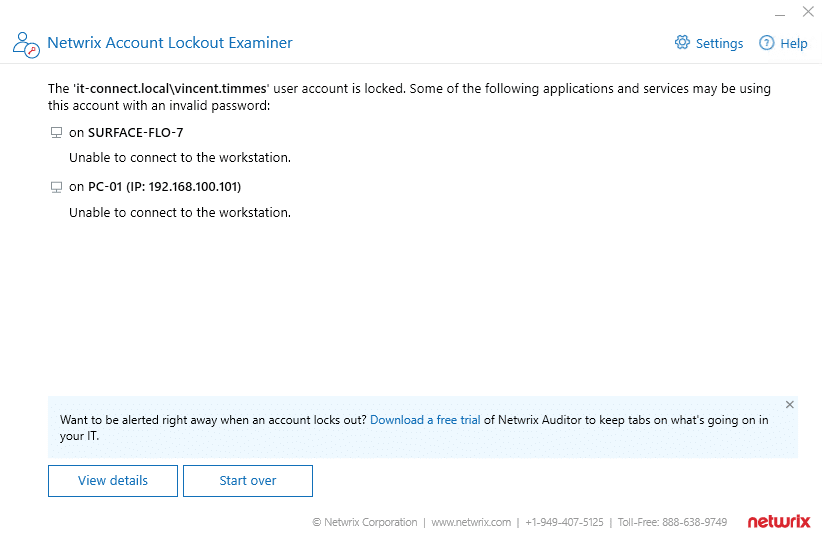Click the Netwrix Account Lockout Examiner logo icon

[x=26, y=44]
